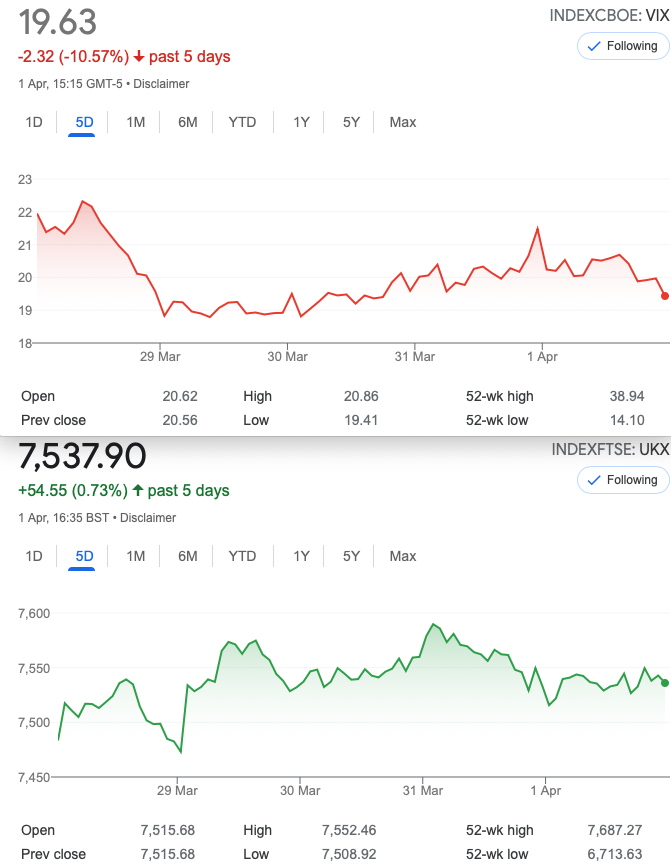
Task: Open the VIX Disclaimer link
Action: (x=161, y=84)
